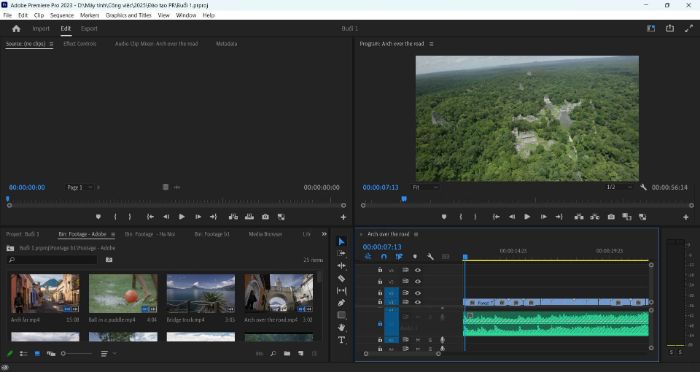Image resolution: width=700 pixels, height=372 pixels.
Task: Open Program monitor settings wrench
Action: (643, 188)
